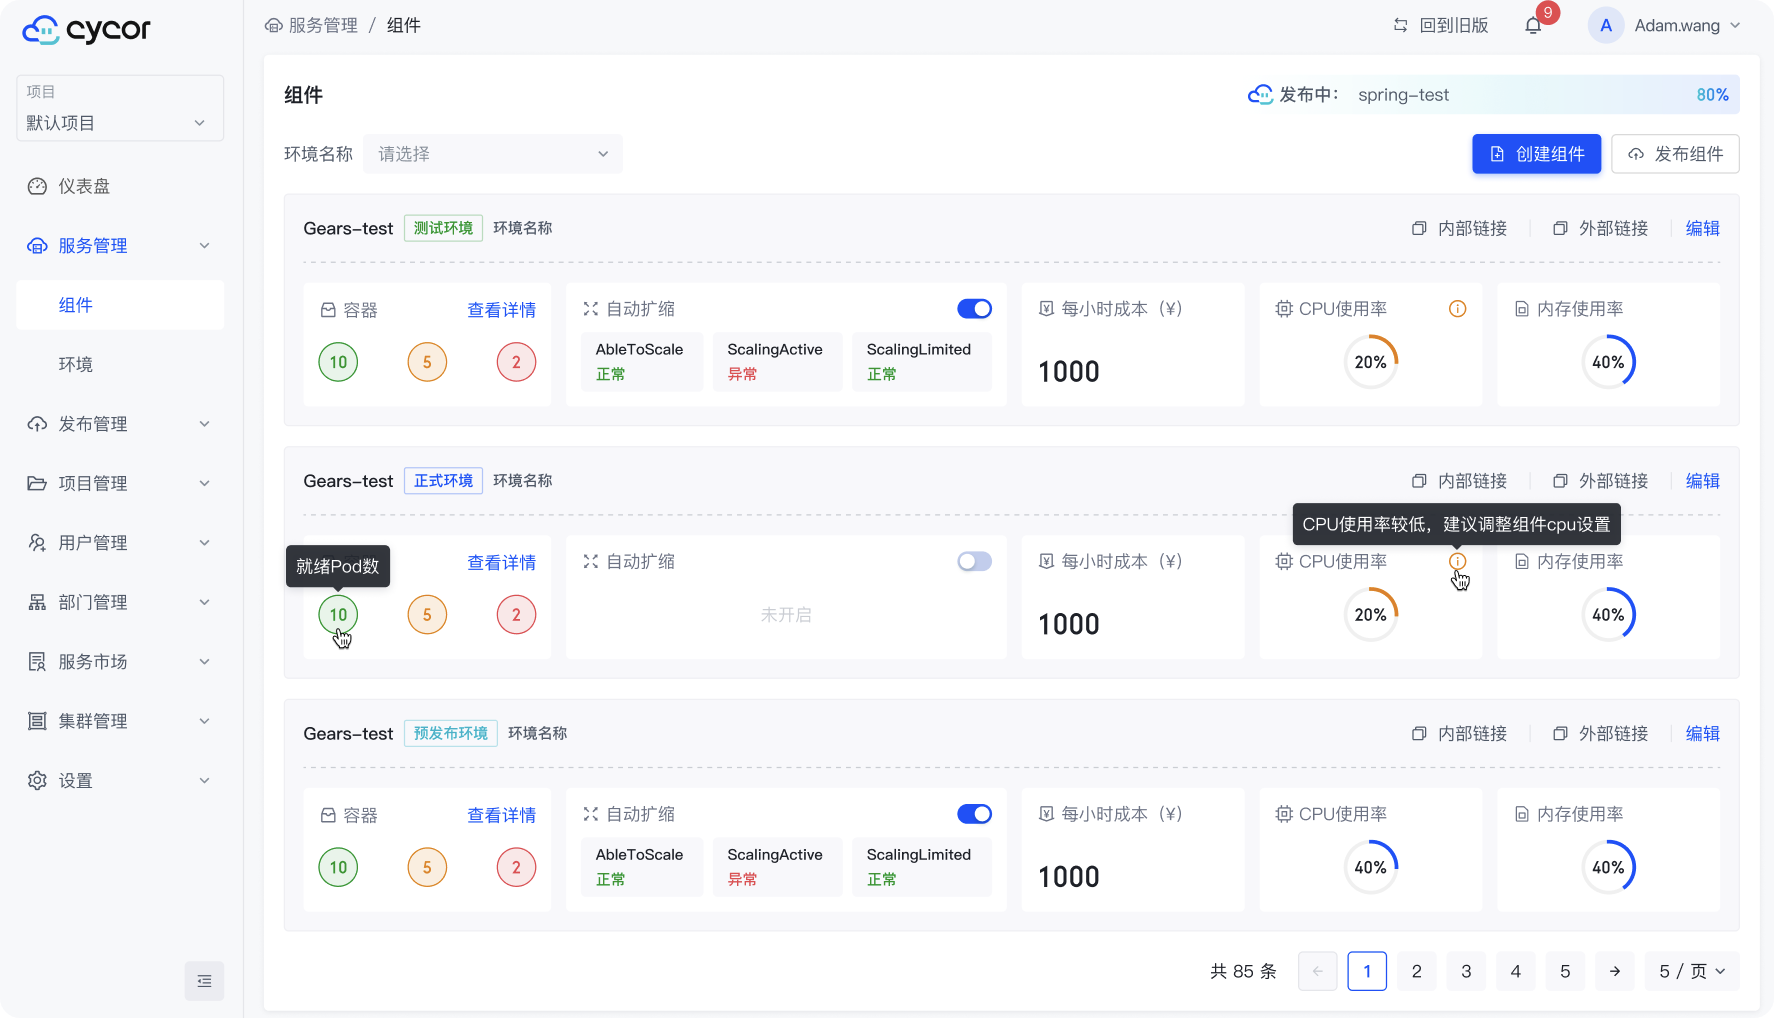Open the notification bell
This screenshot has width=1774, height=1018.
[1532, 26]
